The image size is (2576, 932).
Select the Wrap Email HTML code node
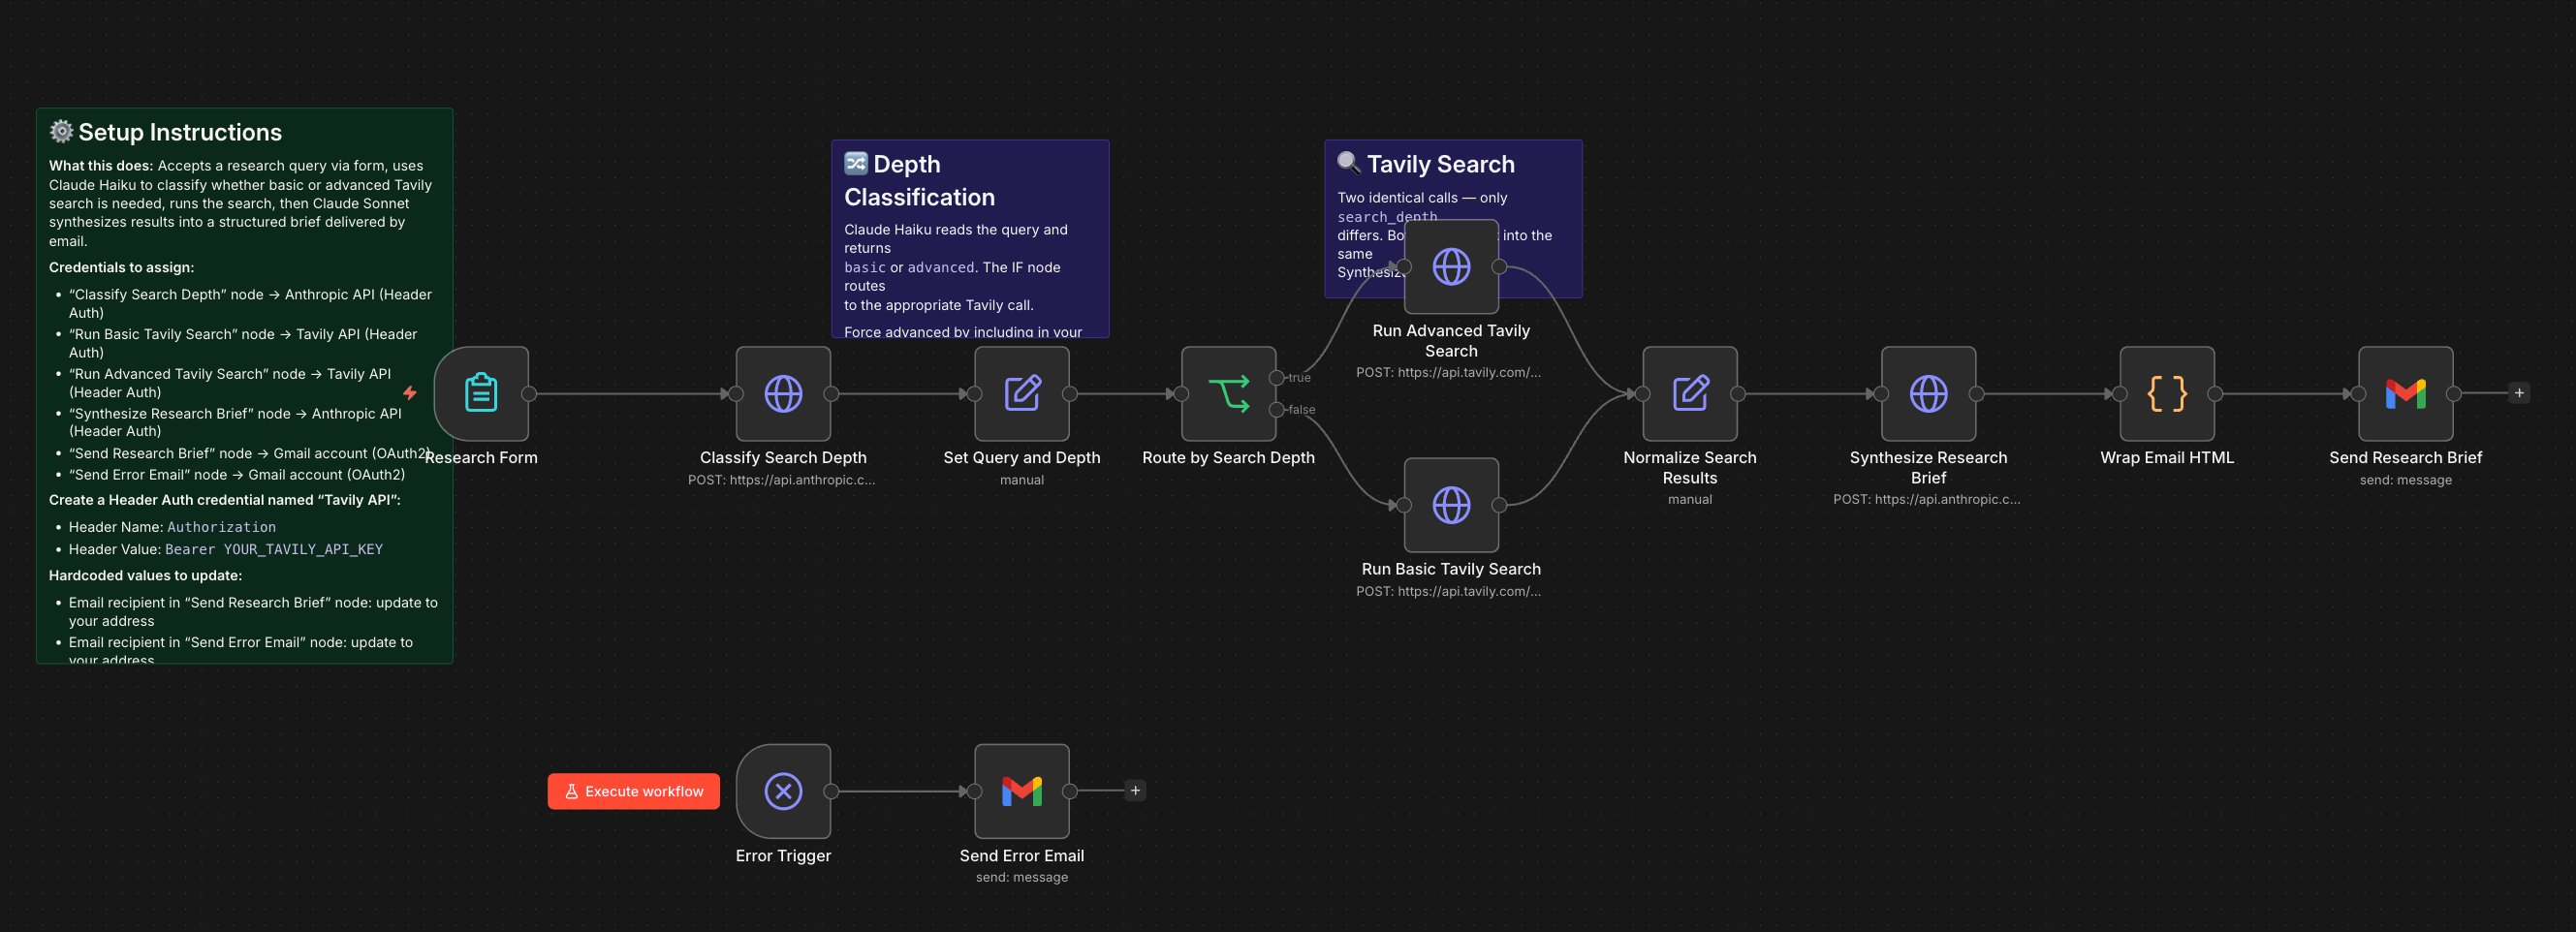click(x=2167, y=393)
